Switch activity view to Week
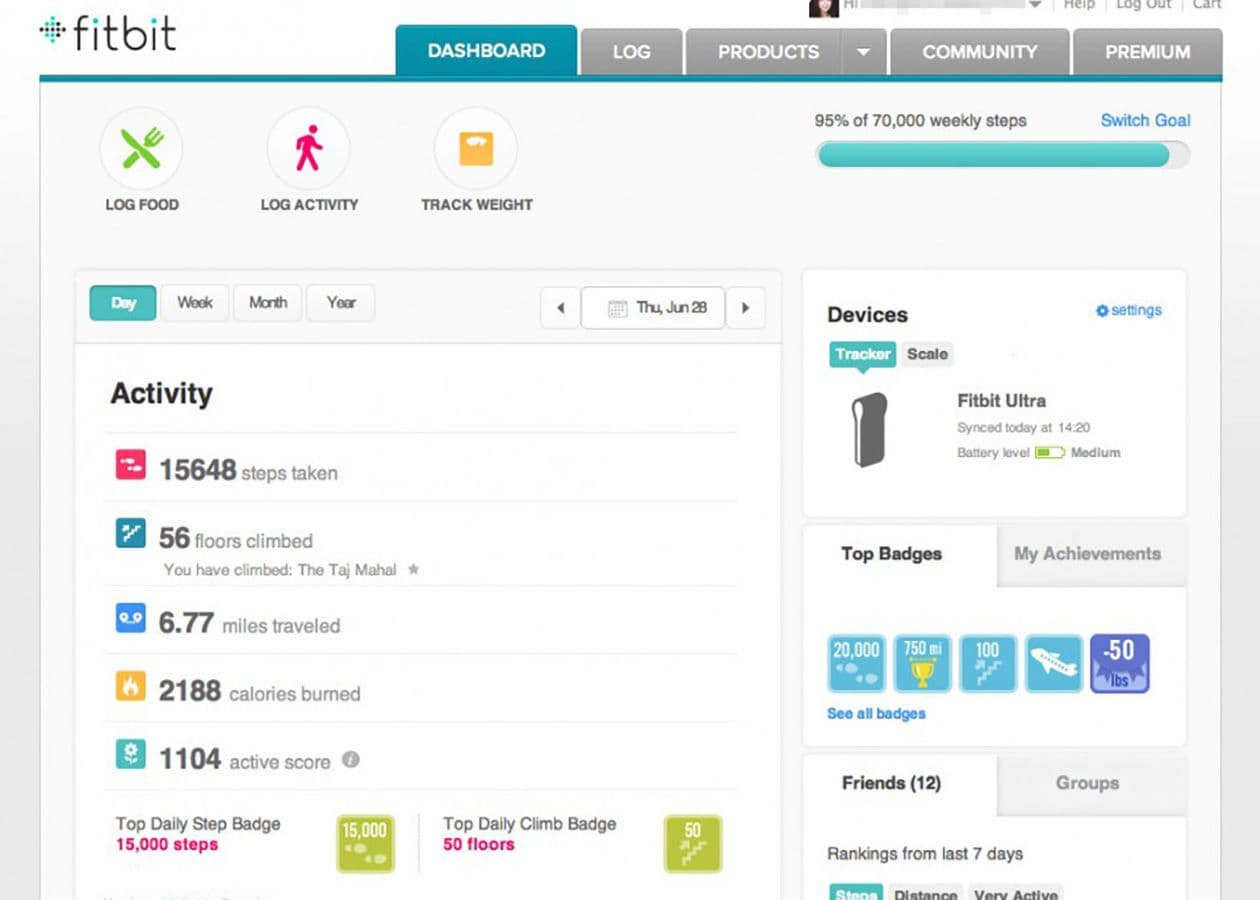 [194, 303]
